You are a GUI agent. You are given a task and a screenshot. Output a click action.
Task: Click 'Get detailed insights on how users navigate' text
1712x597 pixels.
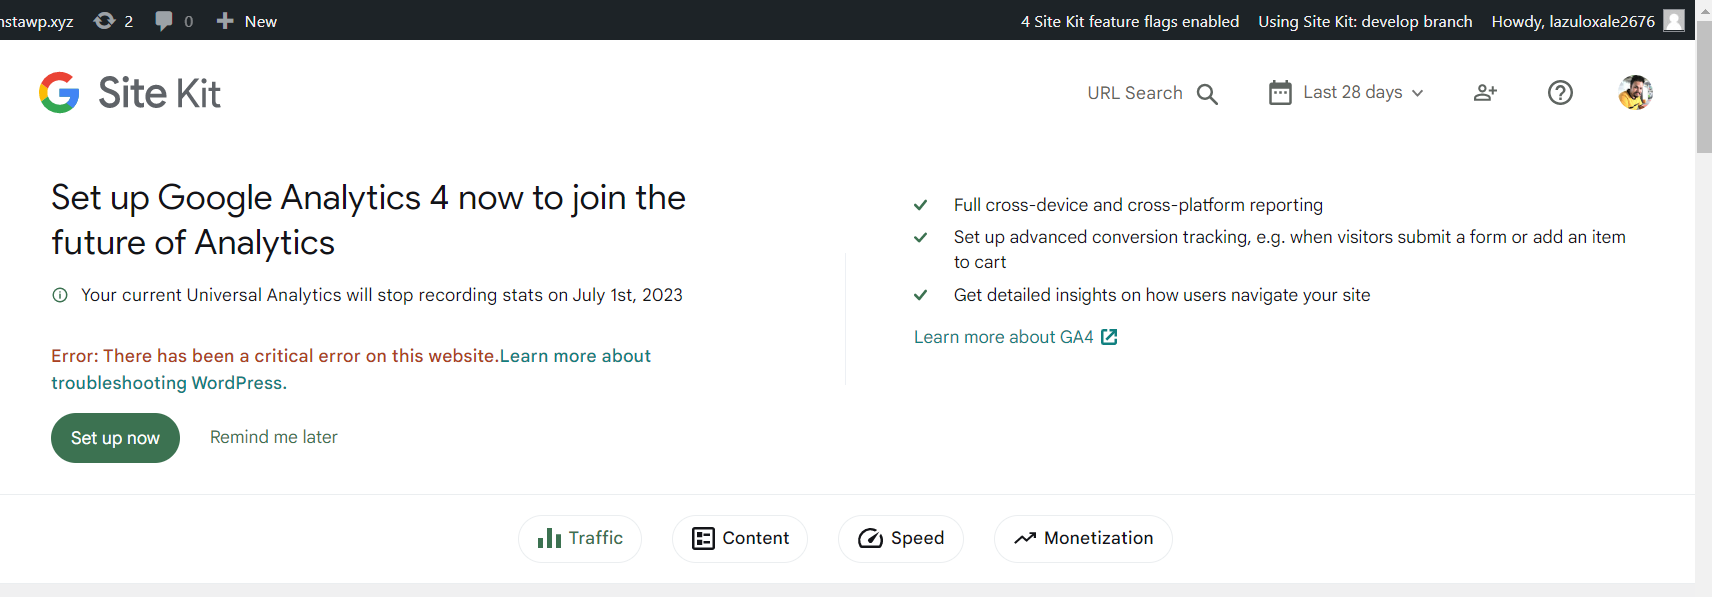click(x=1162, y=295)
